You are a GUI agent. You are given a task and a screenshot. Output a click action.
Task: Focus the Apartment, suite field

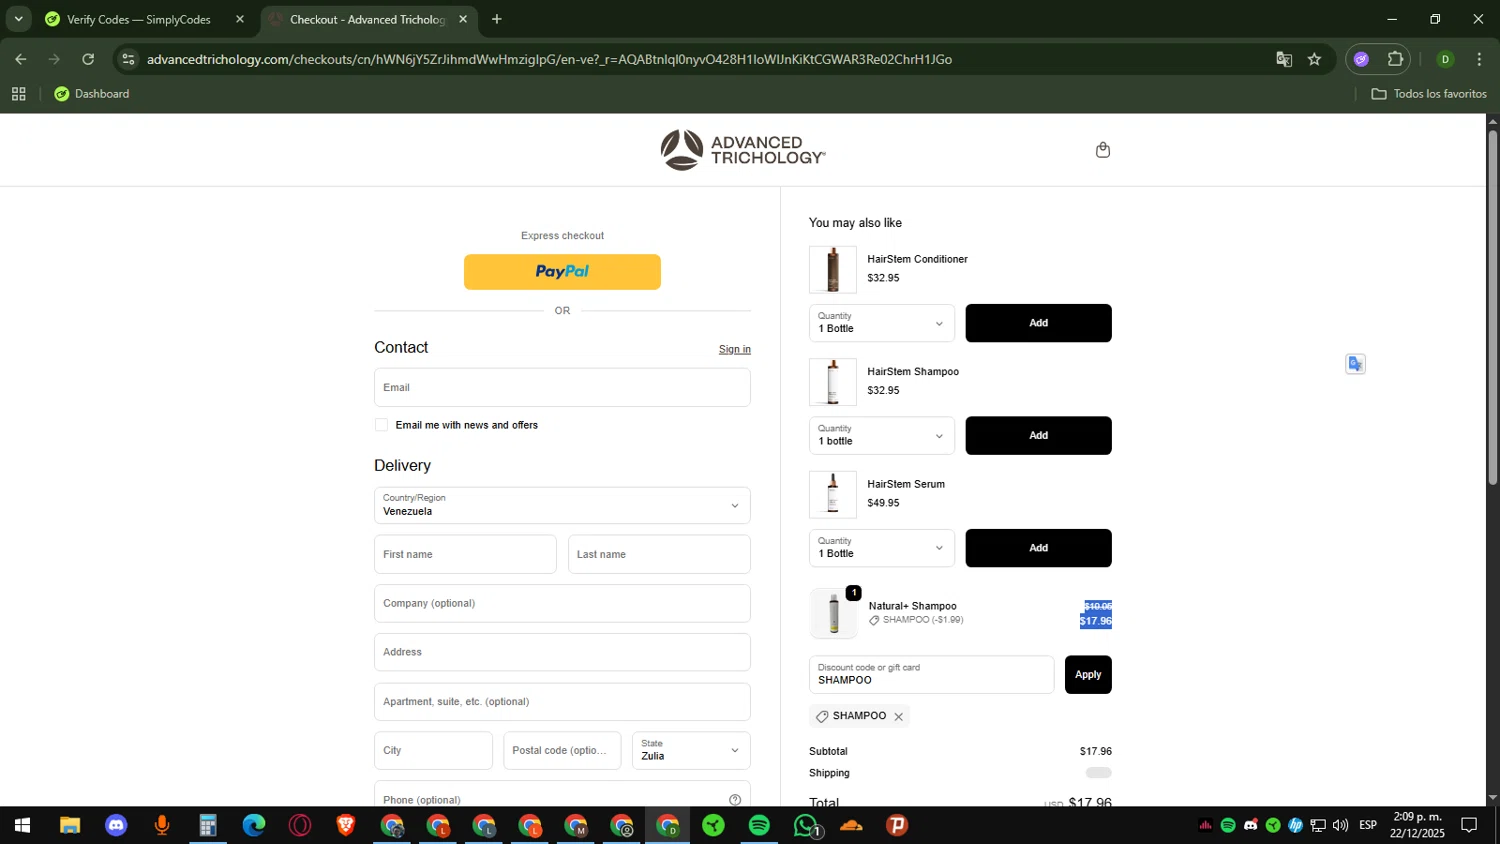tap(562, 702)
